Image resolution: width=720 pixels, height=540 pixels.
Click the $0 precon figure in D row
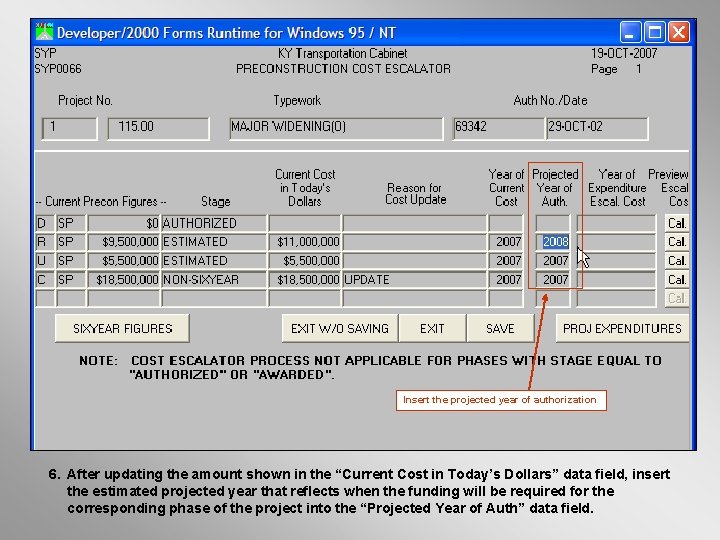tap(124, 223)
